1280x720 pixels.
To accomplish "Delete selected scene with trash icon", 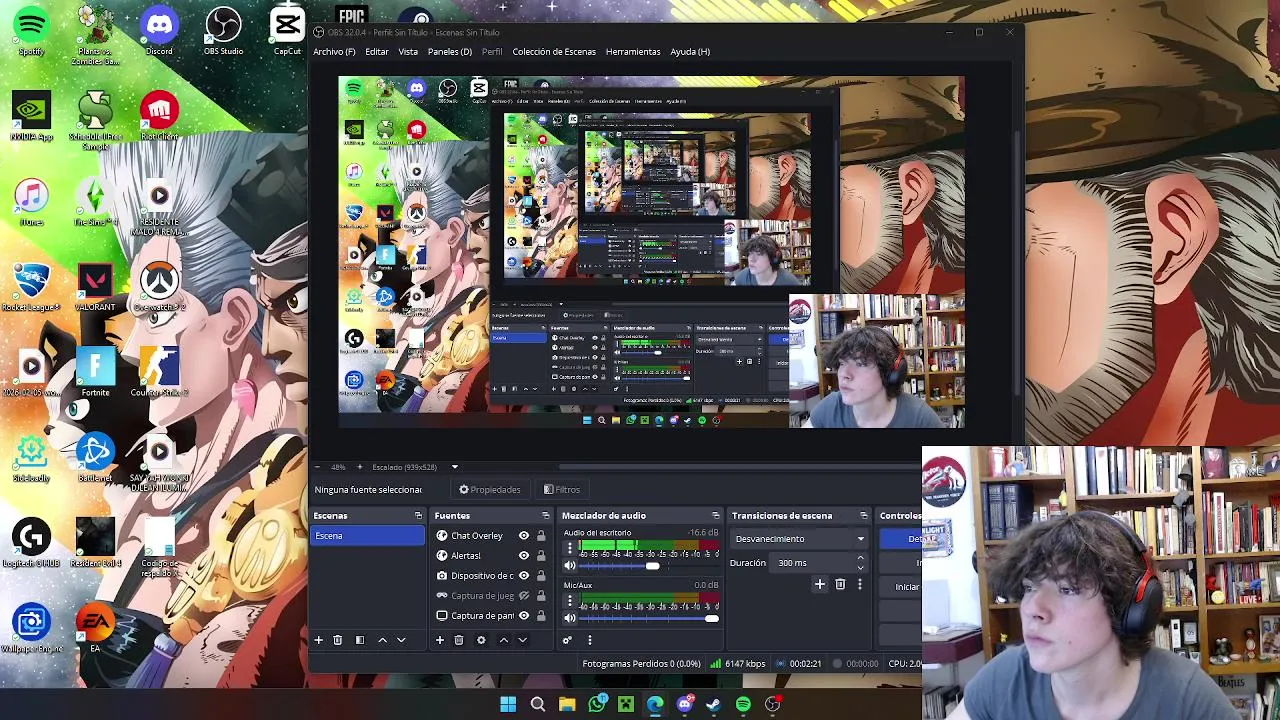I will 337,640.
